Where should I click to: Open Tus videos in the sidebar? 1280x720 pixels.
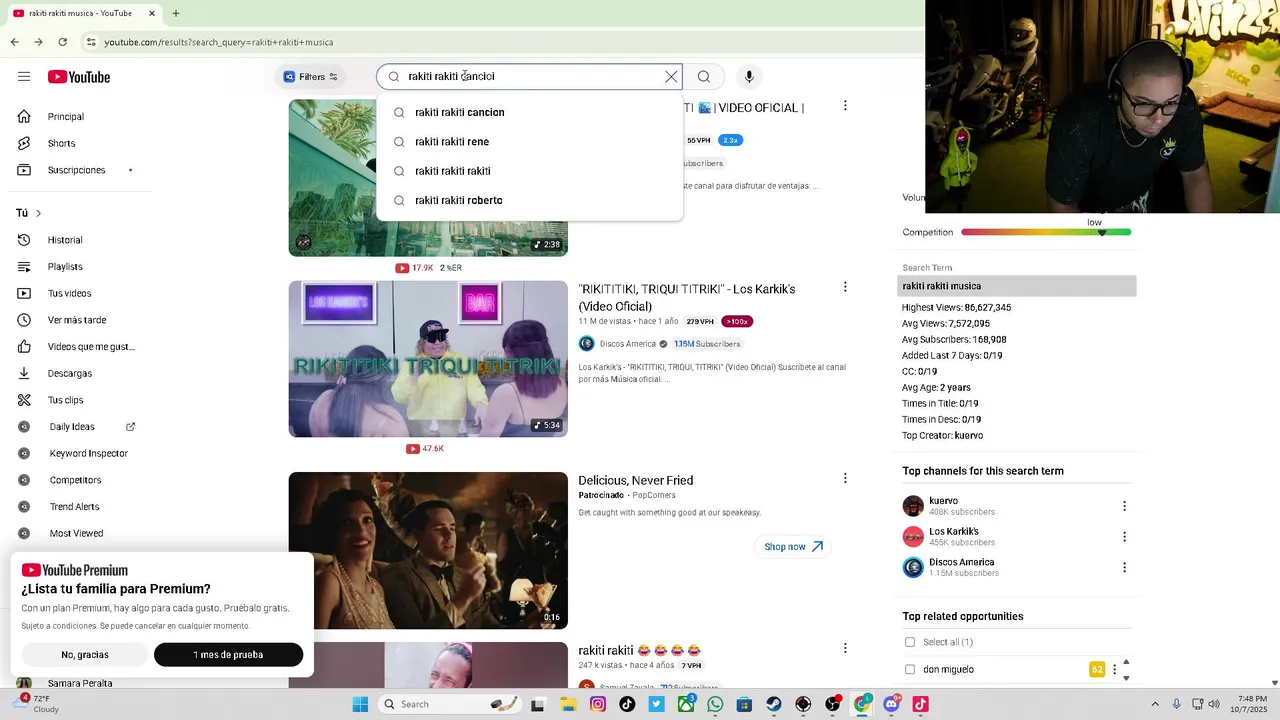tap(69, 293)
